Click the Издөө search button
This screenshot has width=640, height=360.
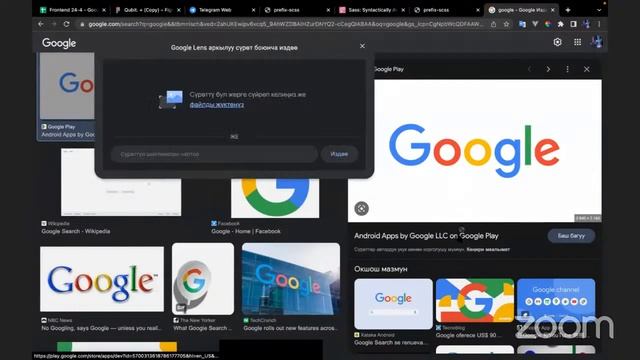coord(339,154)
